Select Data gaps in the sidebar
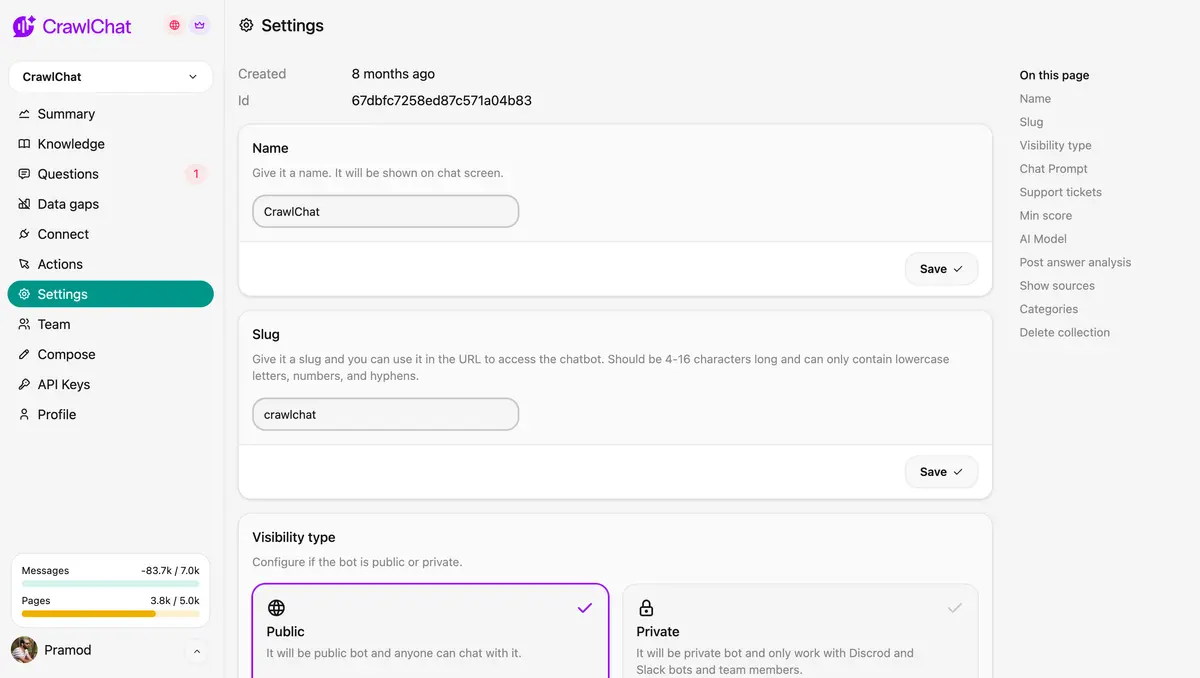 tap(66, 203)
